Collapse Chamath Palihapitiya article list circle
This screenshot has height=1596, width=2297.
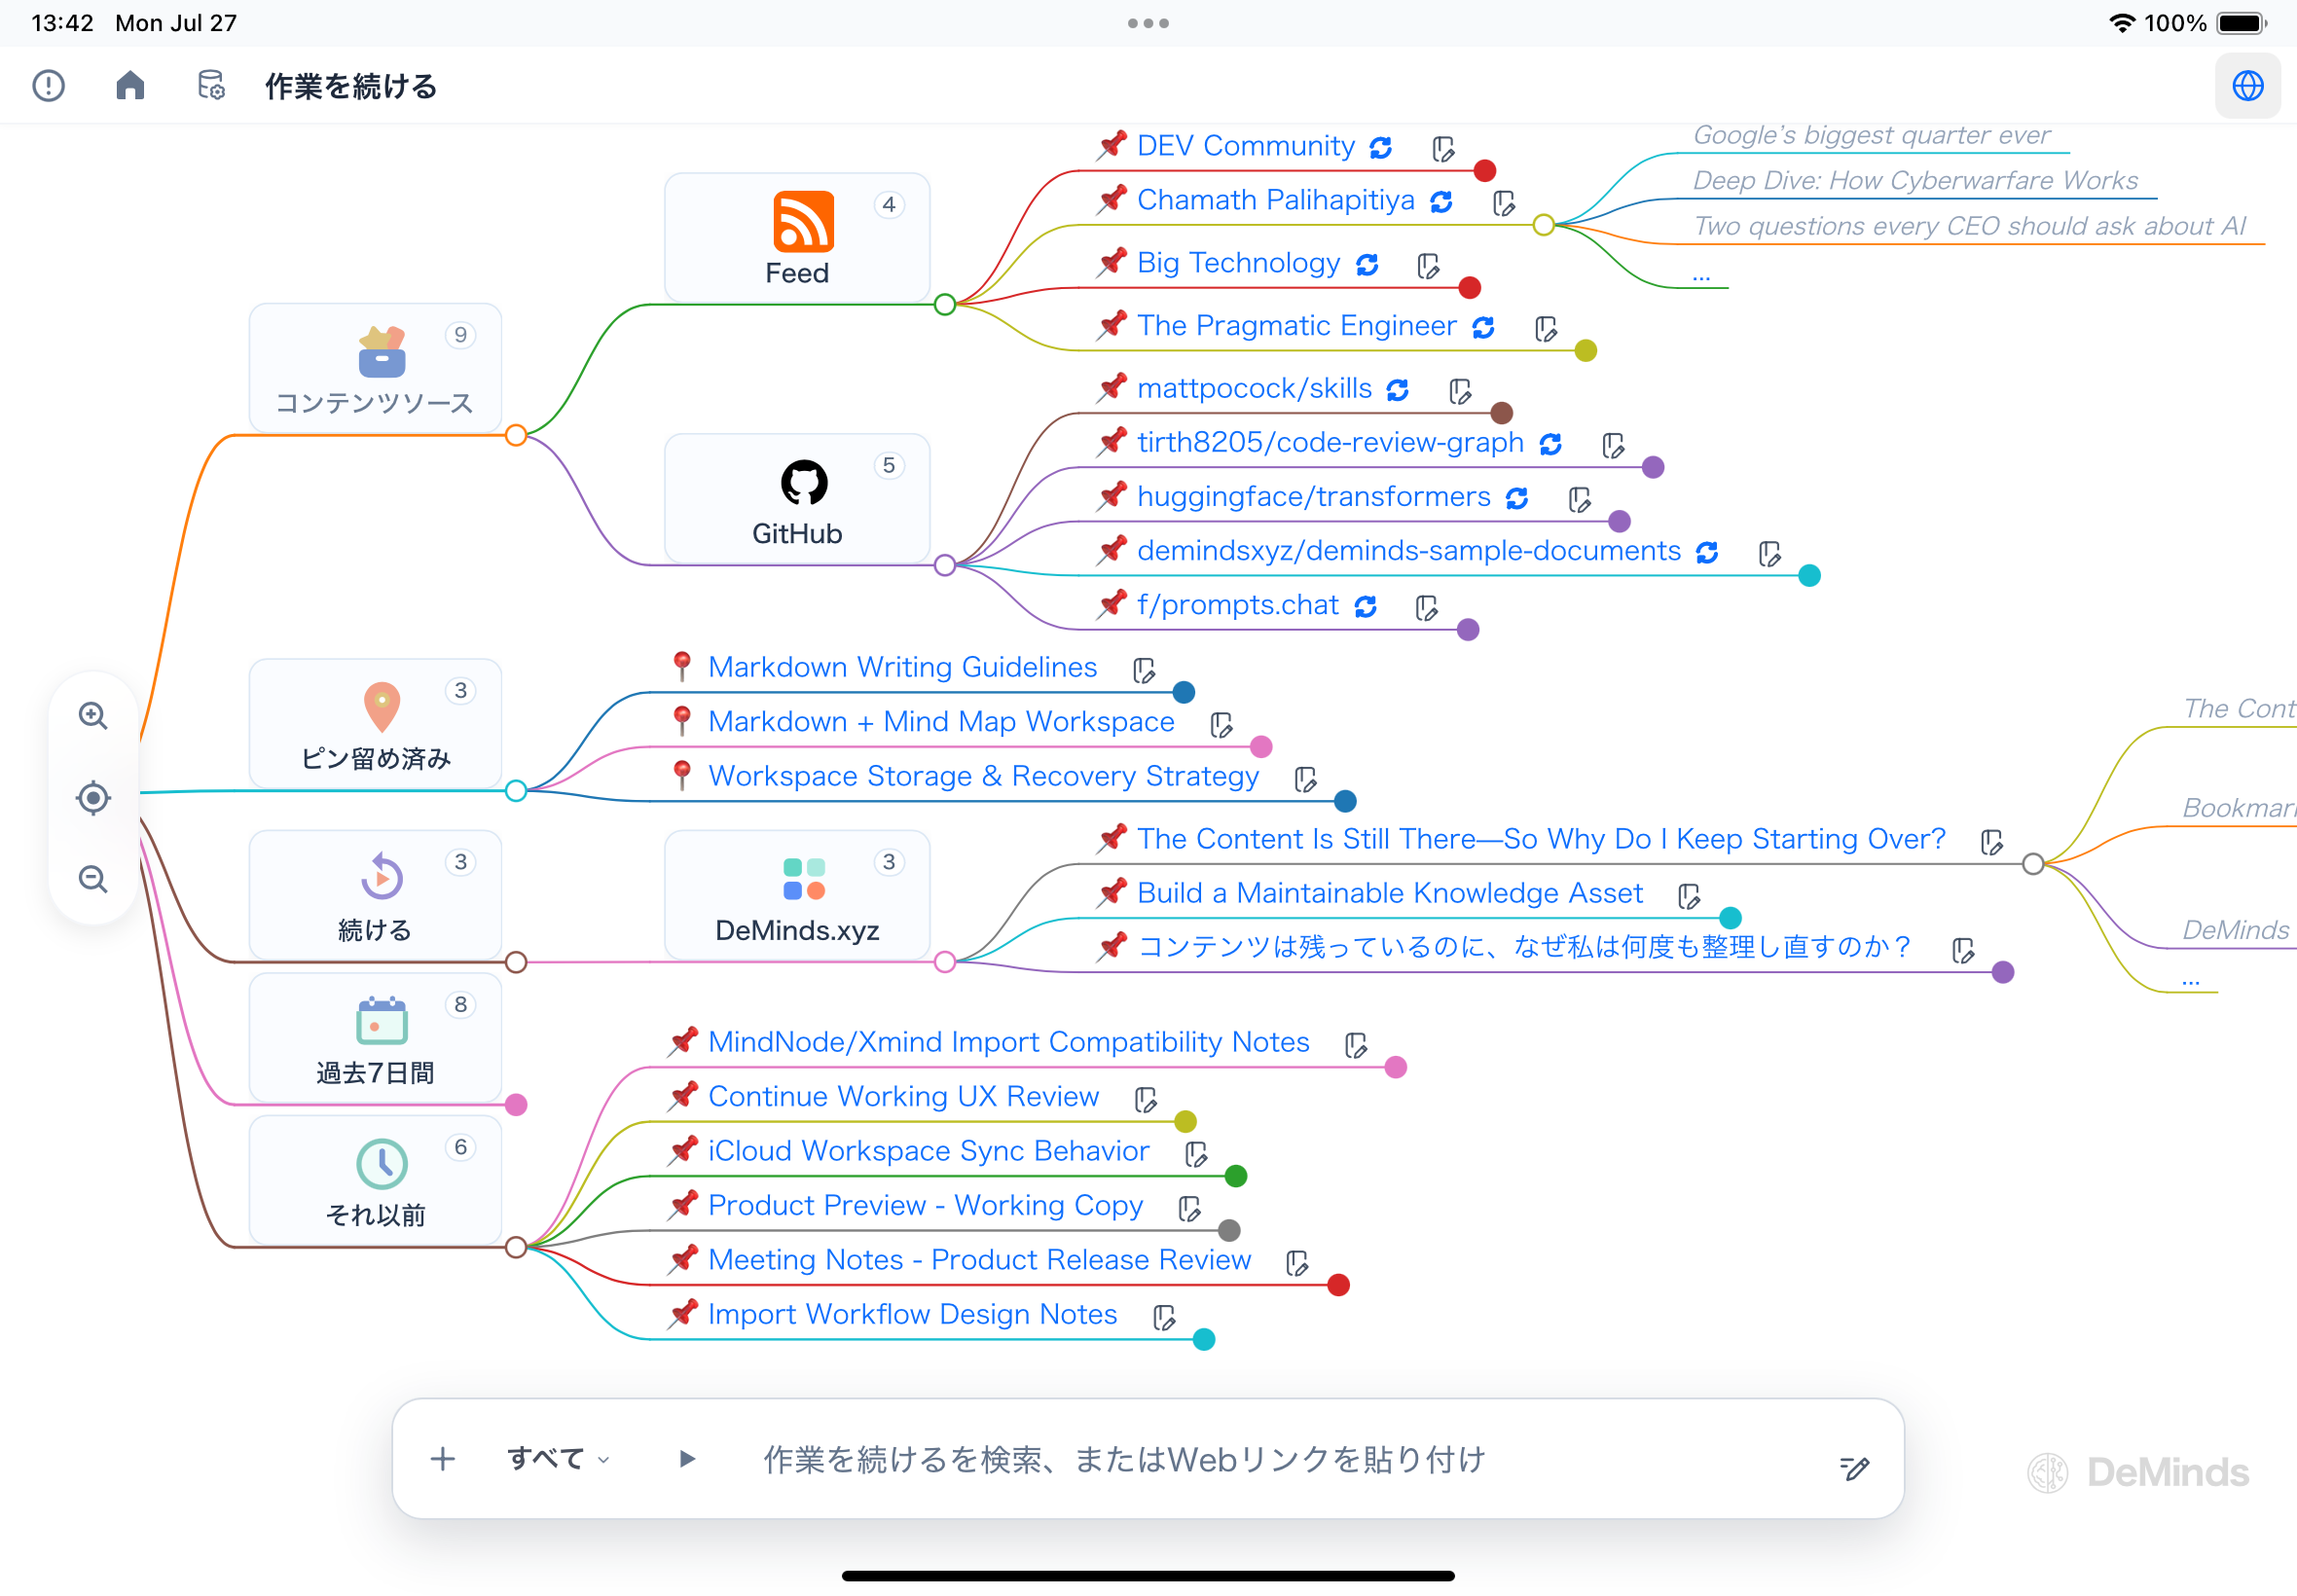1544,225
